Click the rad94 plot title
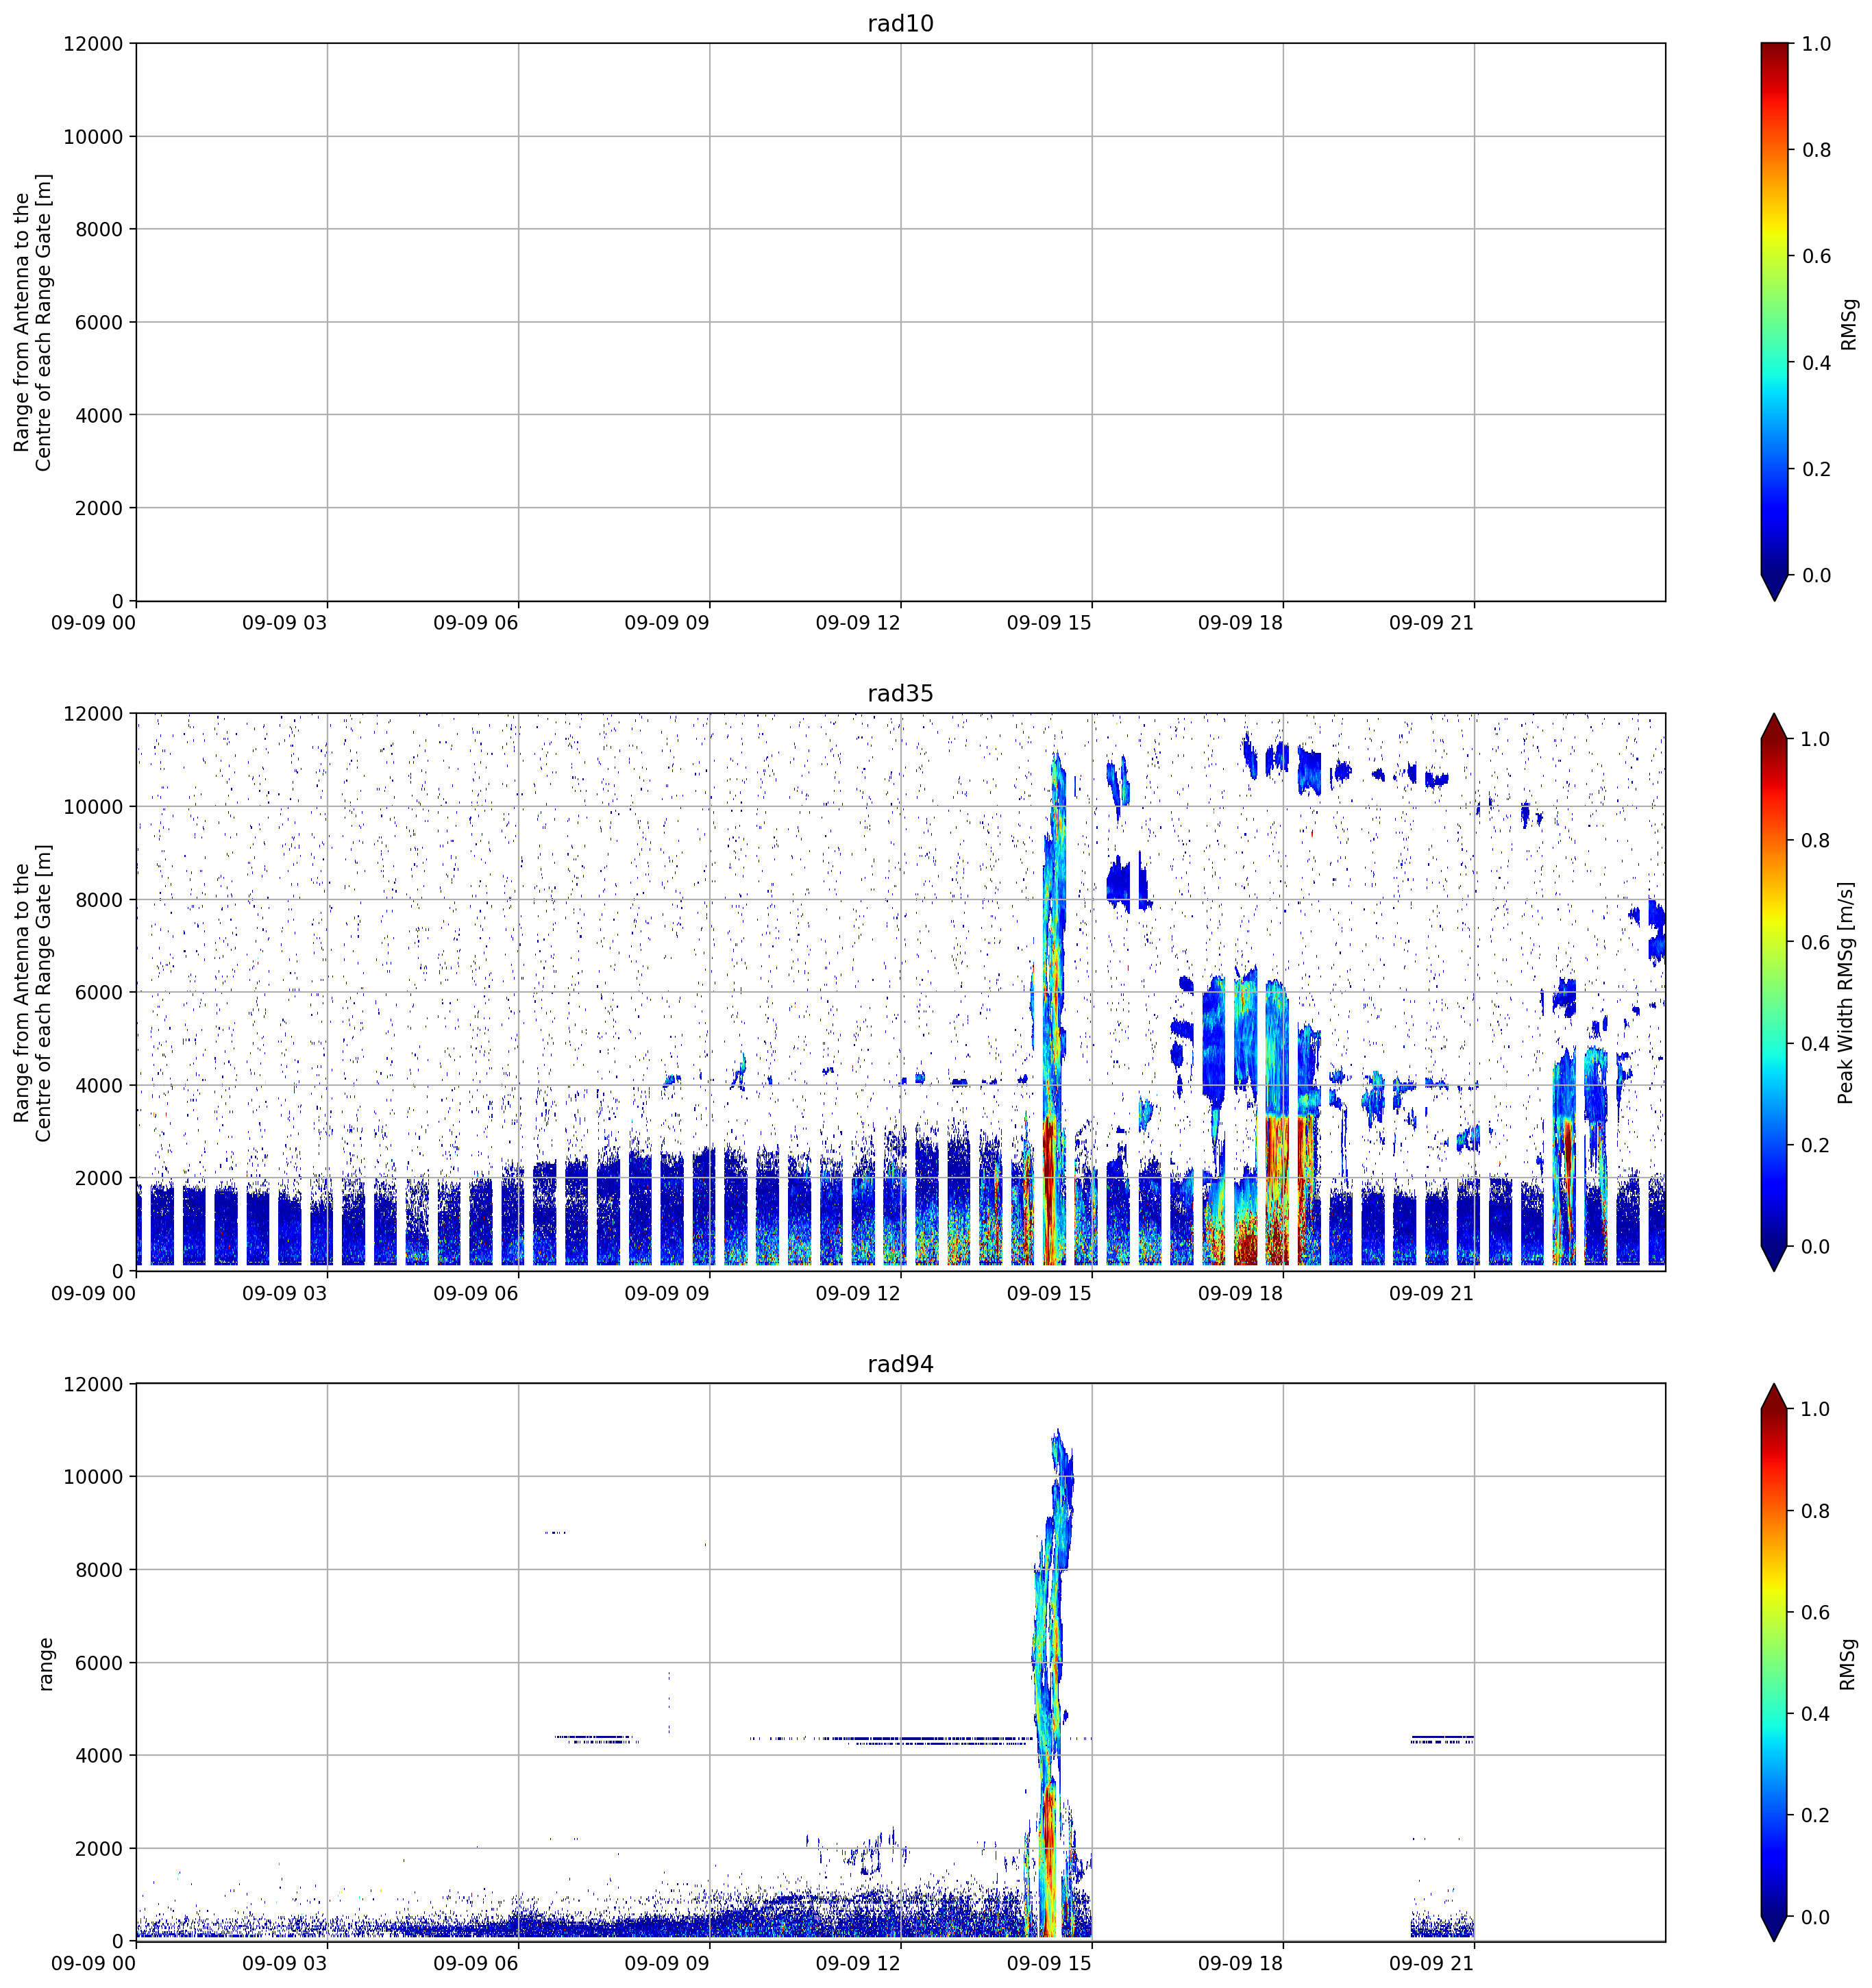Screen dimensions: 1872x1988 (900, 1364)
